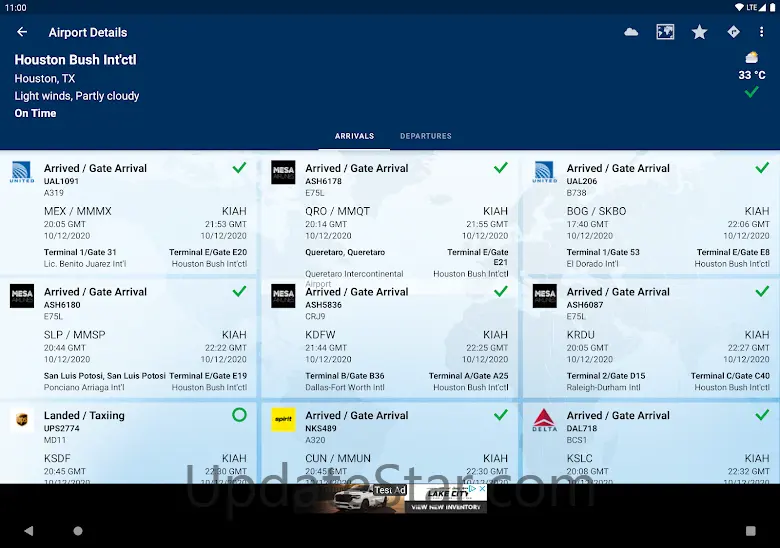Select BOG / SKBO origin text

point(596,211)
